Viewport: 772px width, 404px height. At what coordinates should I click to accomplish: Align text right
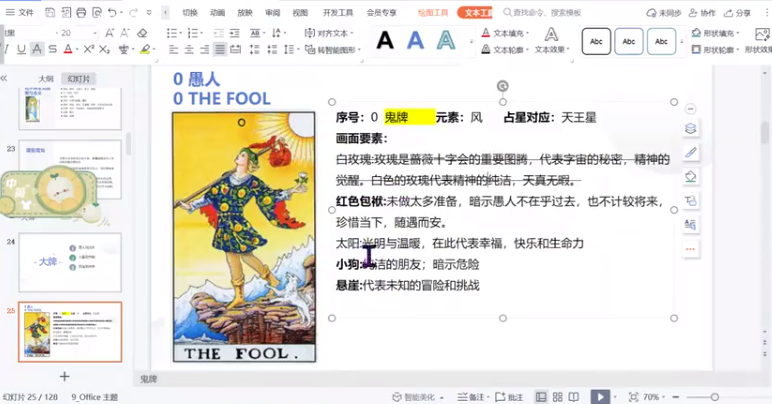(204, 49)
